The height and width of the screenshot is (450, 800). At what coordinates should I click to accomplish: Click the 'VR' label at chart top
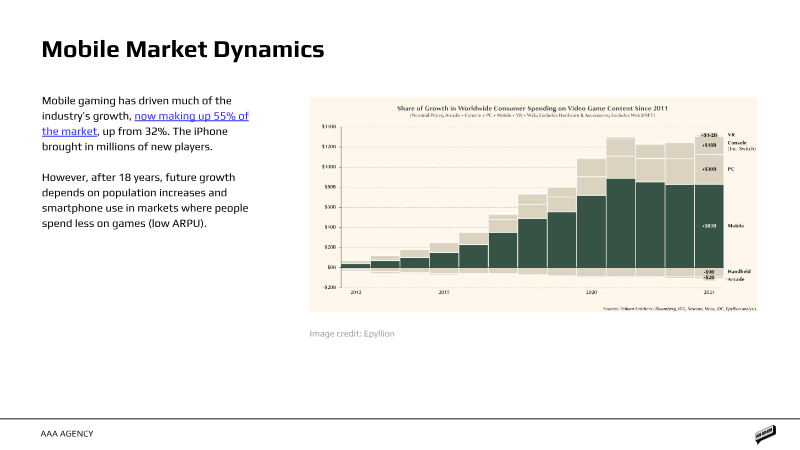coord(731,133)
